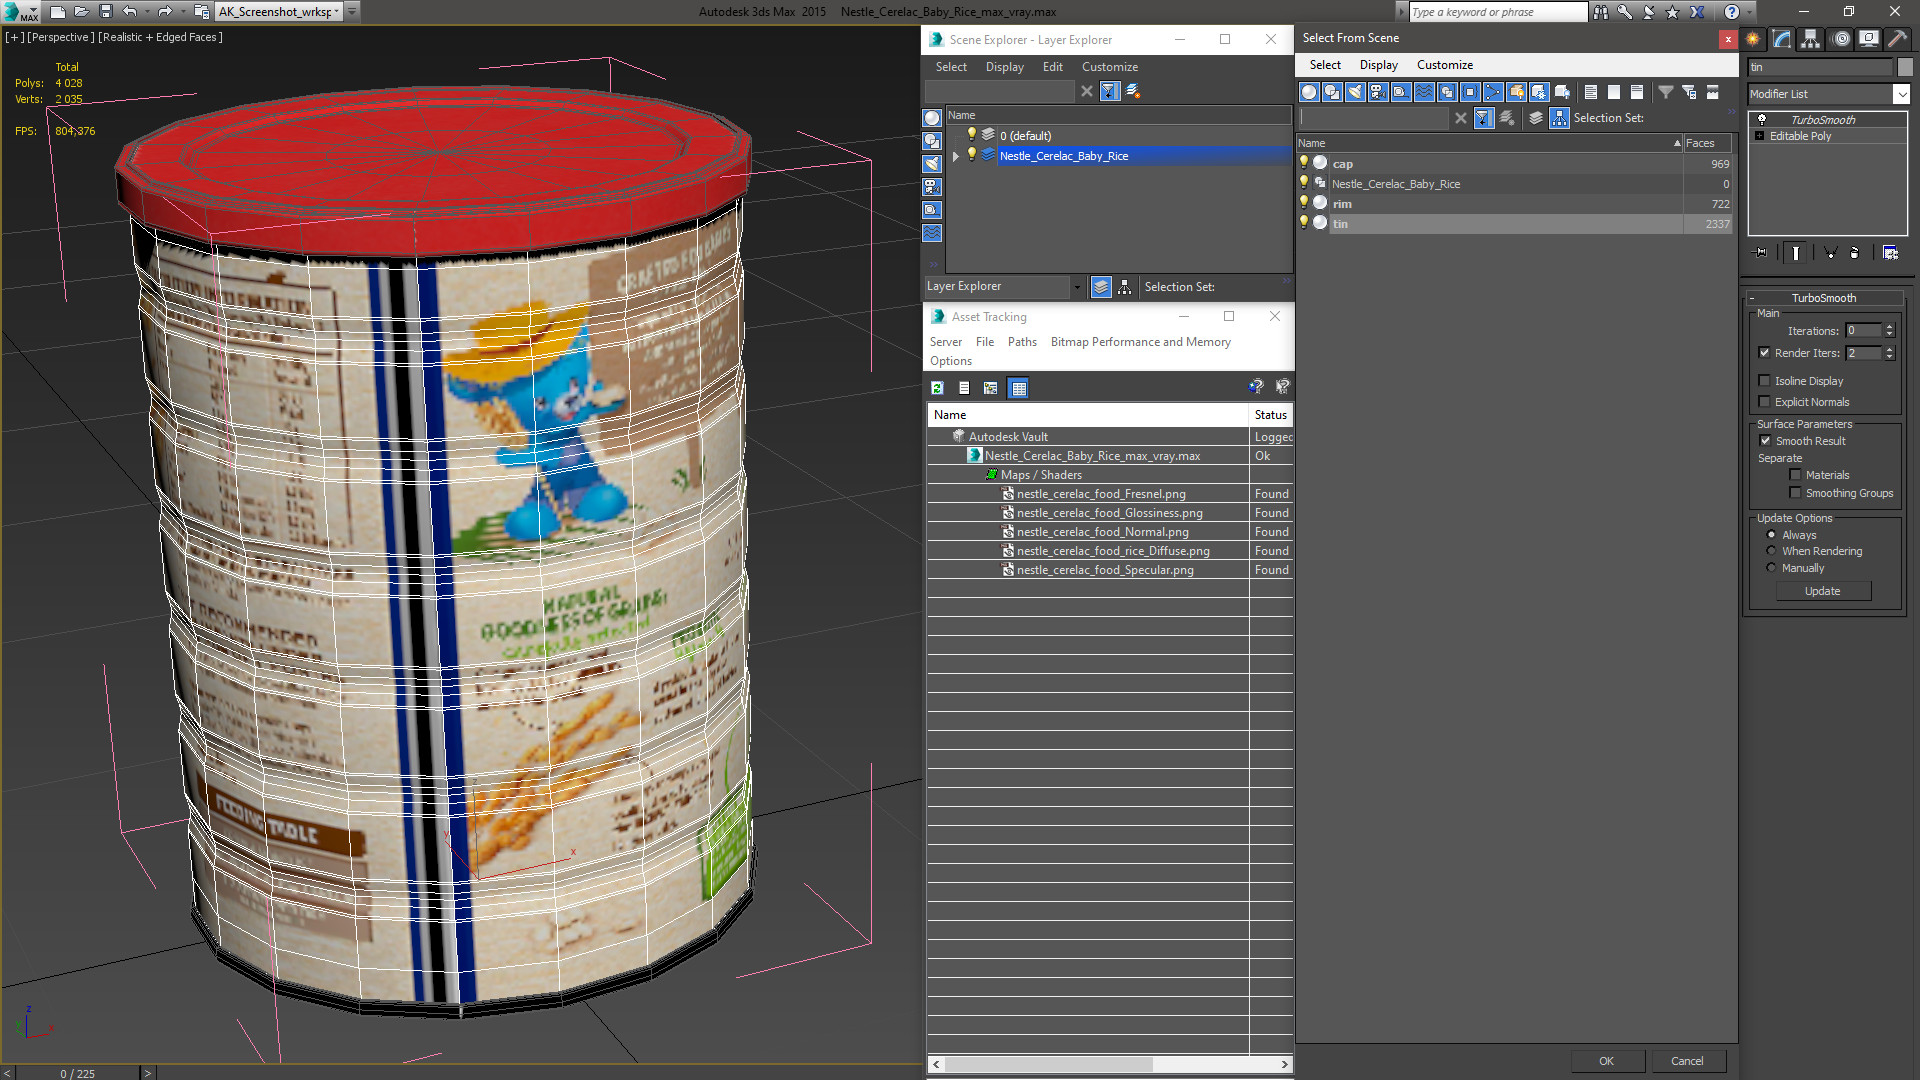Click OK in Select From Scene dialog
Viewport: 1920px width, 1080px height.
tap(1606, 1061)
